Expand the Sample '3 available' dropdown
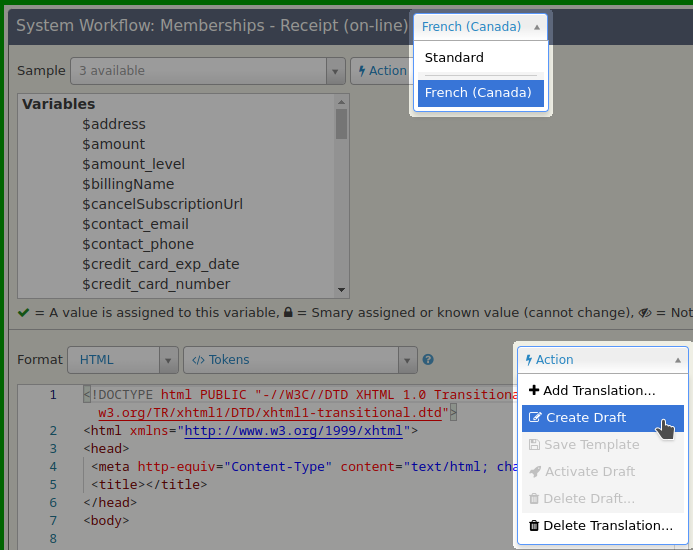 tap(207, 71)
